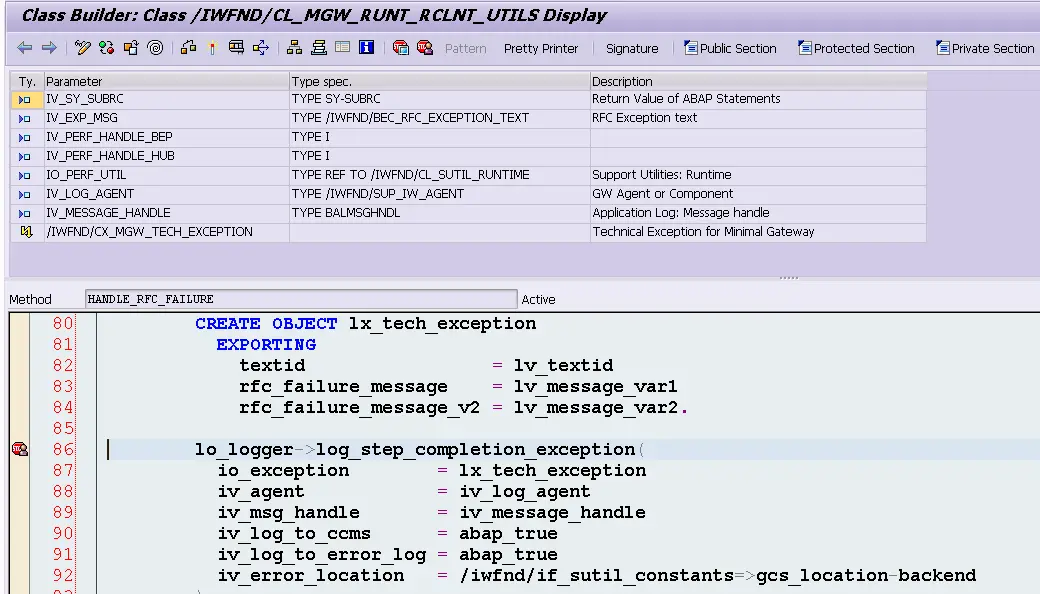Click line number 80 in the editor
The height and width of the screenshot is (594, 1040).
(63, 324)
